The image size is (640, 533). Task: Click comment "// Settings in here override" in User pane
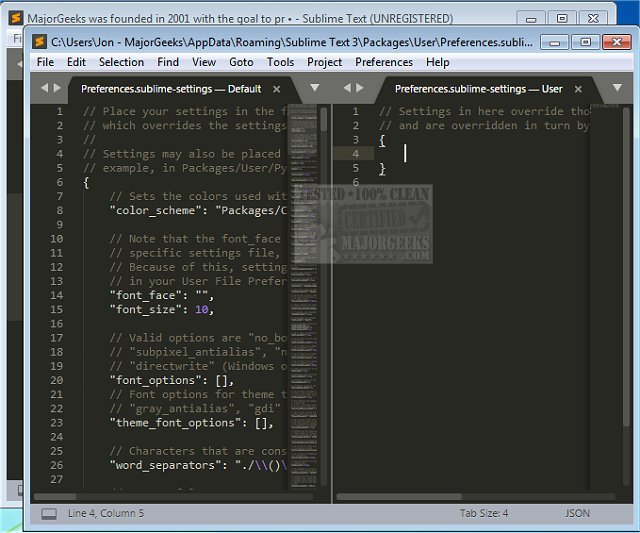coord(471,111)
